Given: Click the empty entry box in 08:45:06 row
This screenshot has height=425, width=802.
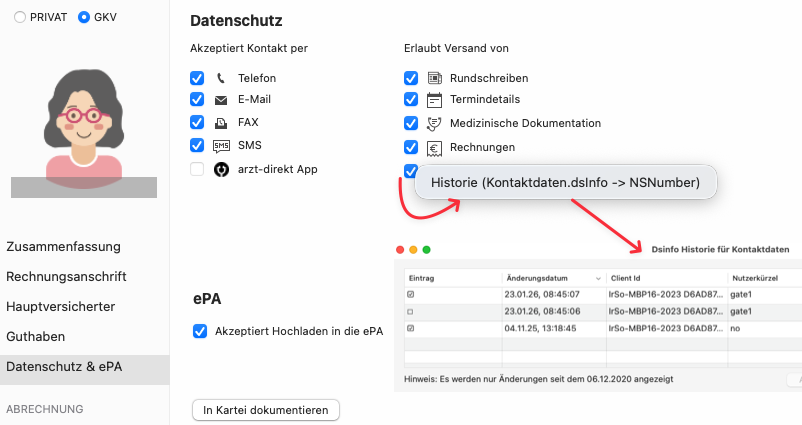Looking at the screenshot, I should point(410,311).
